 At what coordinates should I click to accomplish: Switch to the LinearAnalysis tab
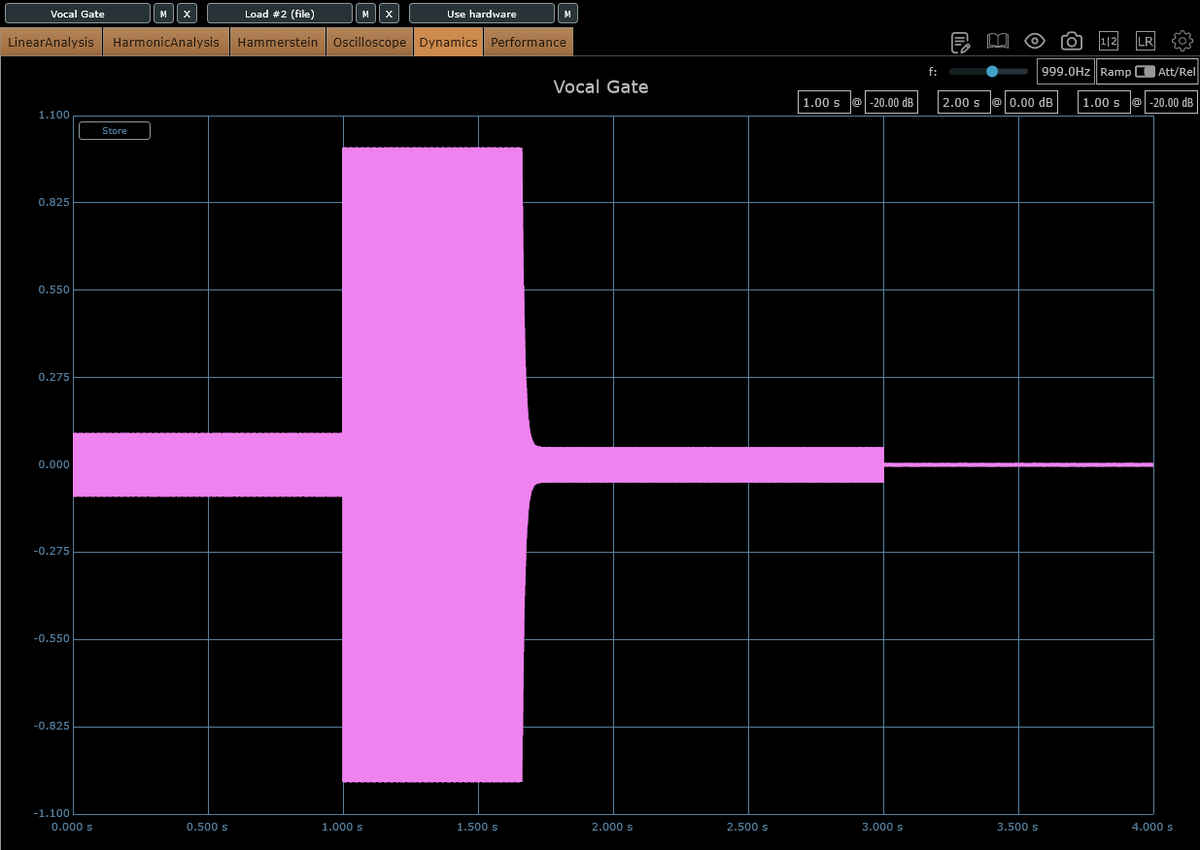[x=51, y=42]
